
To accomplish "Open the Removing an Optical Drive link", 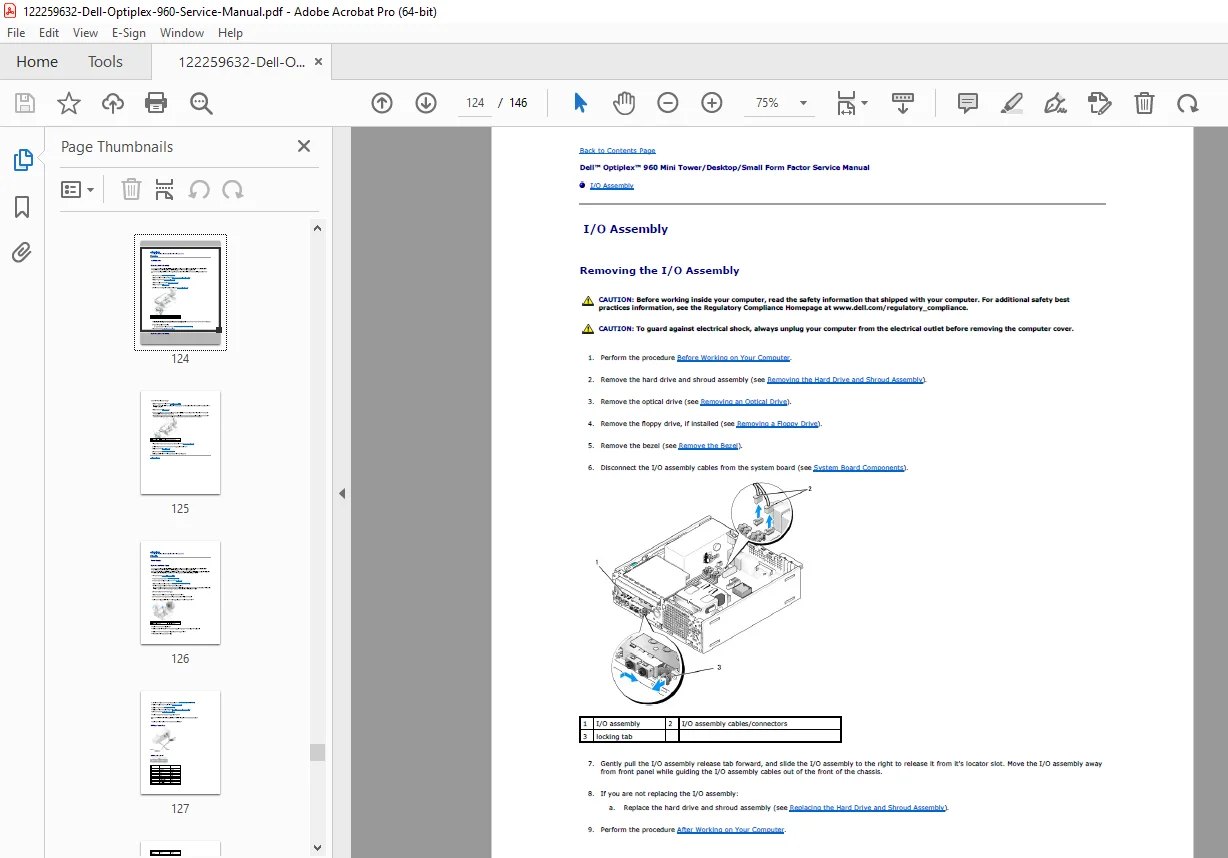I will coord(744,402).
